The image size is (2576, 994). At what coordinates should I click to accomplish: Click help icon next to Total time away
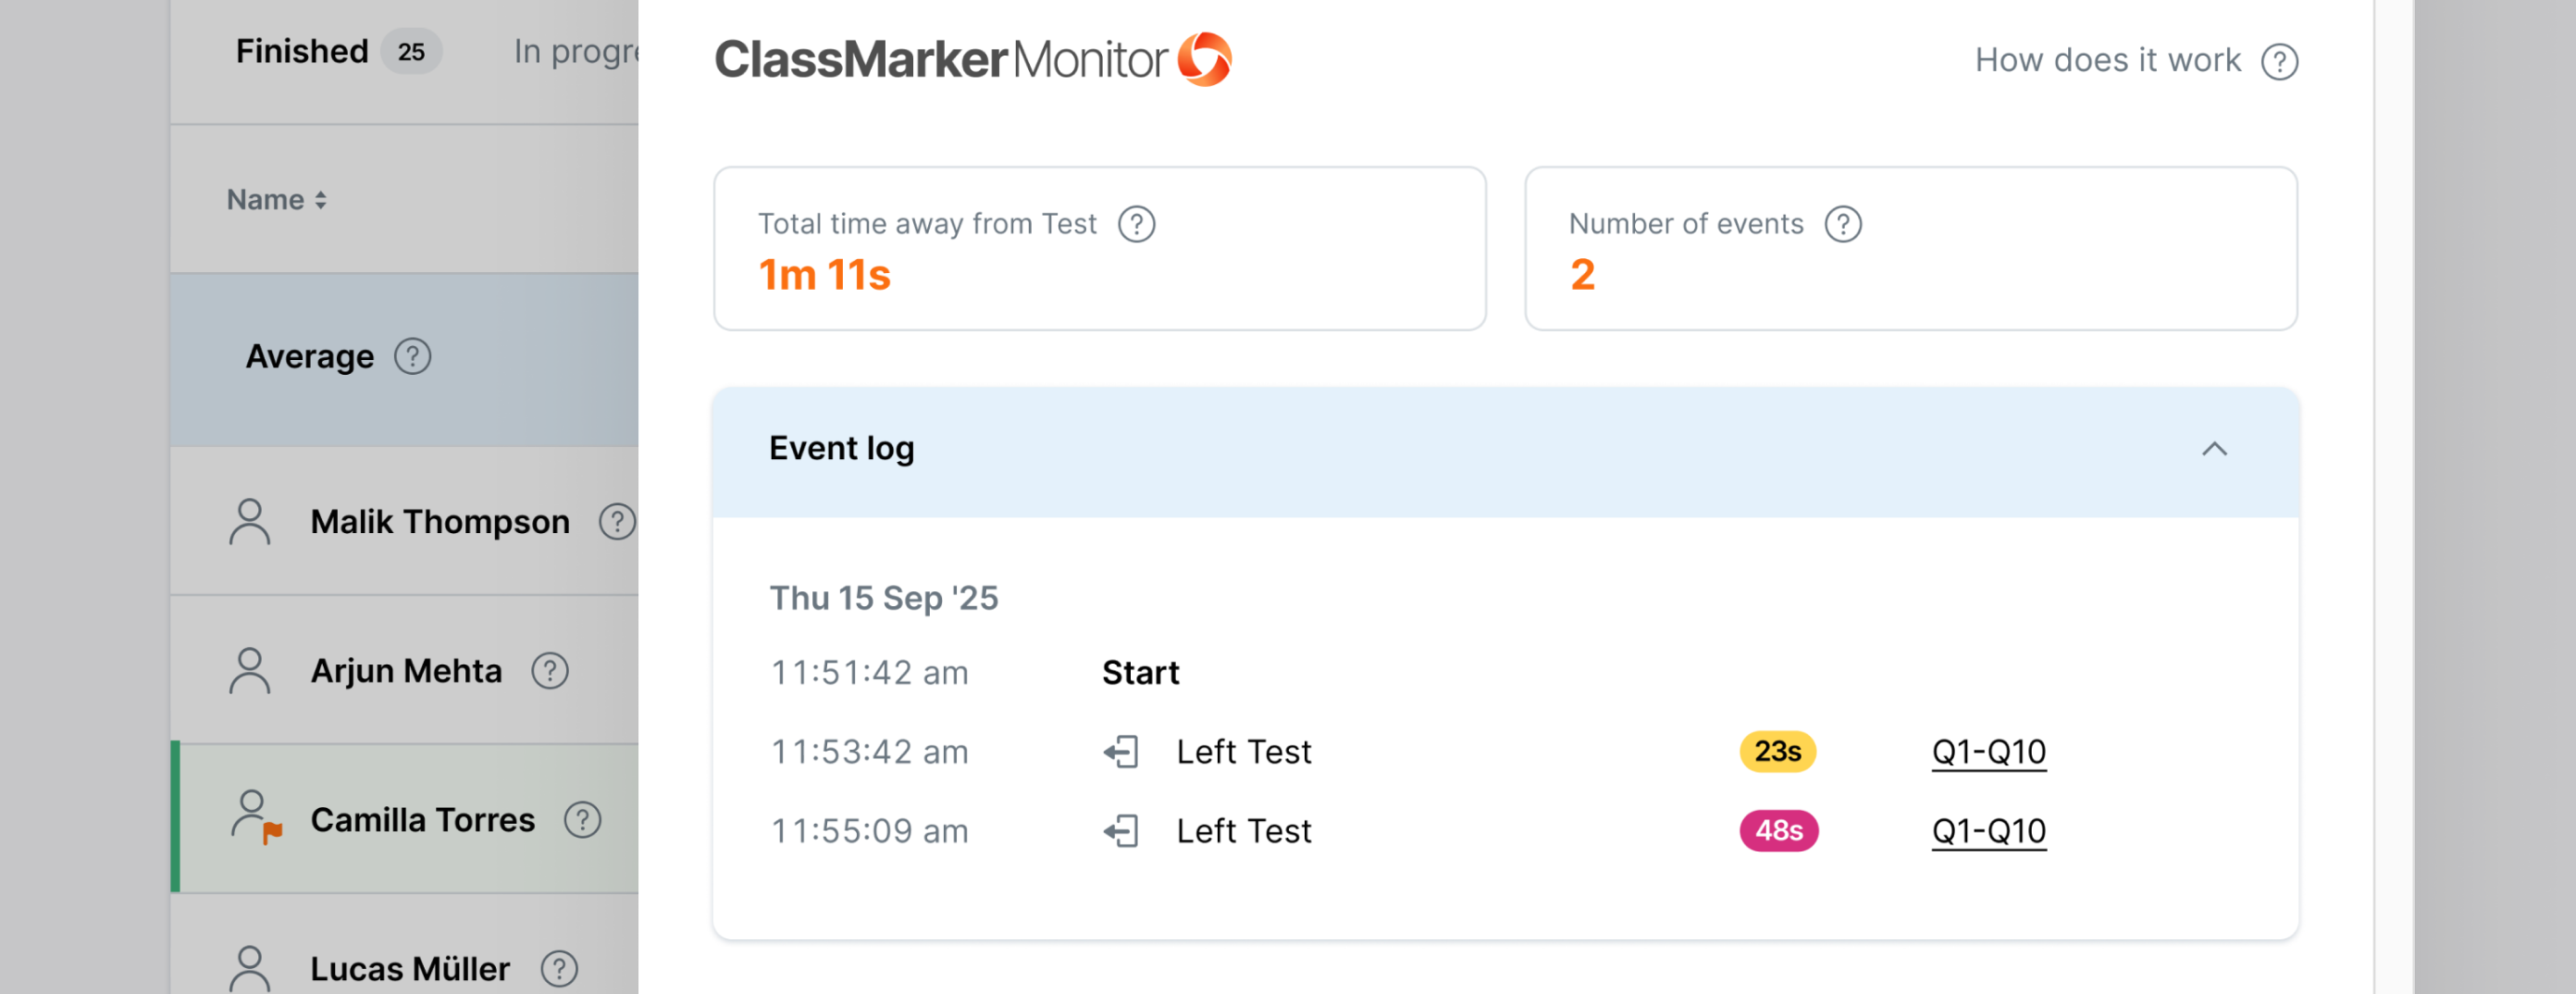click(x=1136, y=224)
